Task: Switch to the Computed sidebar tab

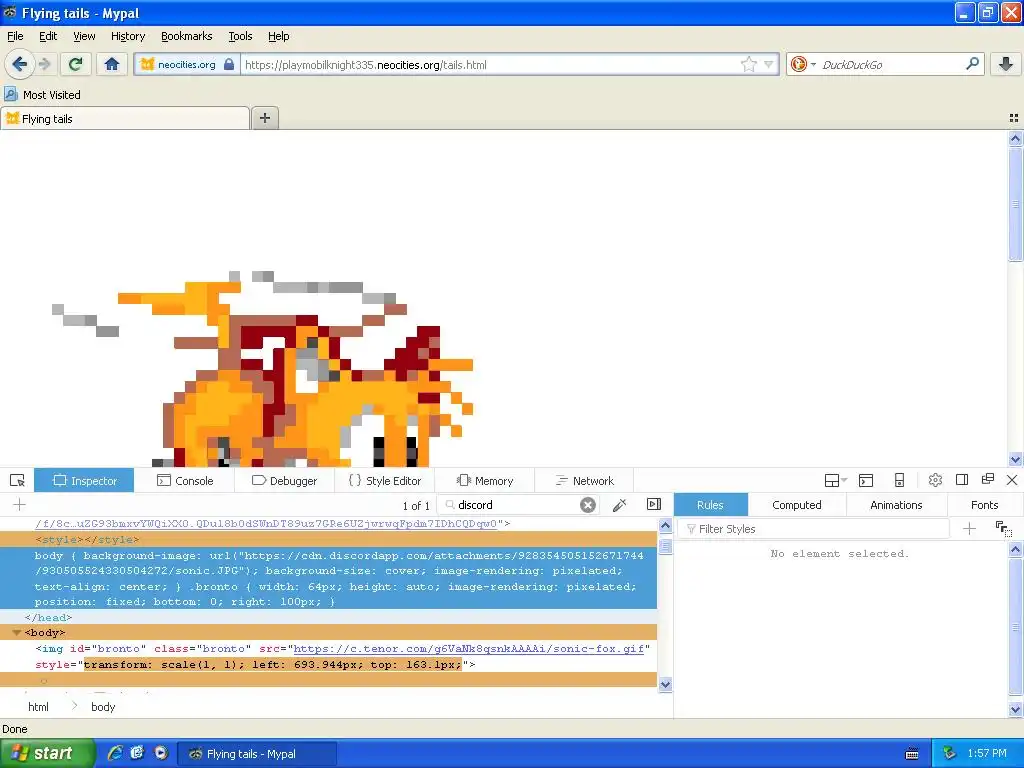Action: [x=797, y=505]
